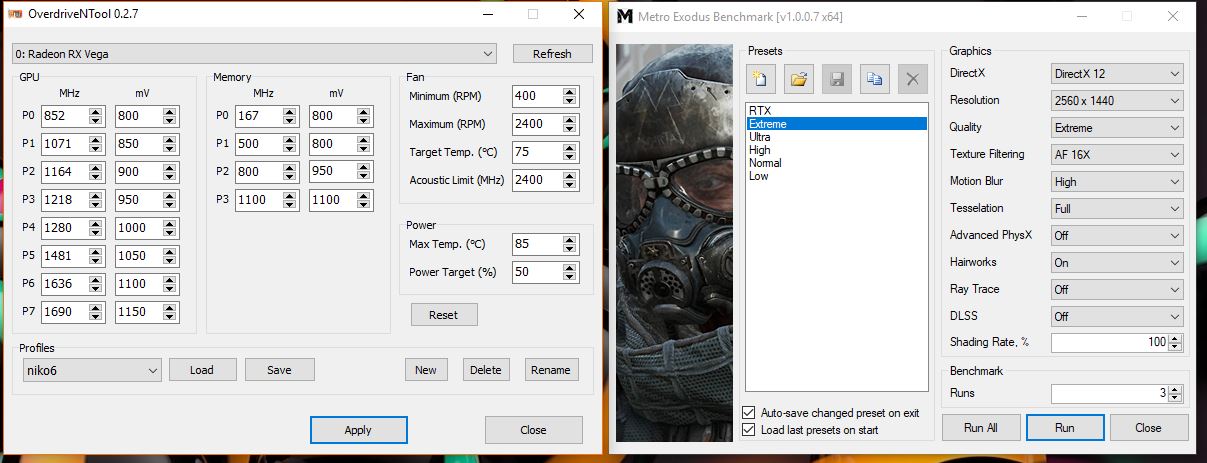This screenshot has height=463, width=1207.
Task: Select the Low preset
Action: (837, 176)
